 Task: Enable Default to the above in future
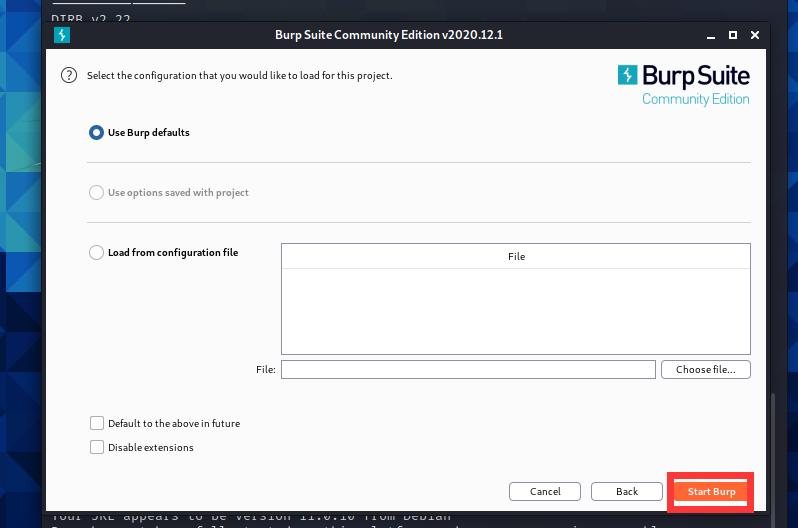tap(97, 423)
